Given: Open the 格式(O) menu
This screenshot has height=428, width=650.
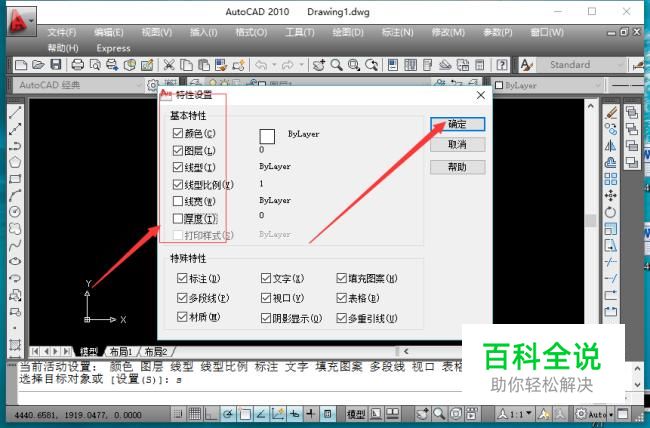Looking at the screenshot, I should point(251,32).
